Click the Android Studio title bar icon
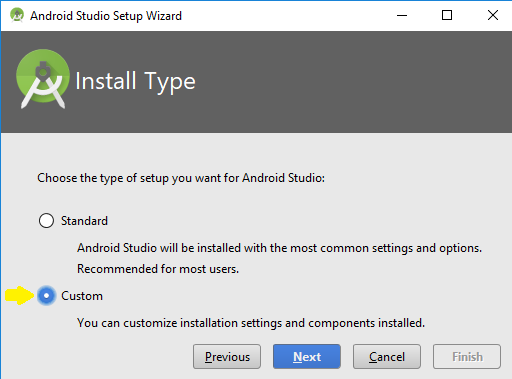The height and width of the screenshot is (379, 512). tap(17, 15)
